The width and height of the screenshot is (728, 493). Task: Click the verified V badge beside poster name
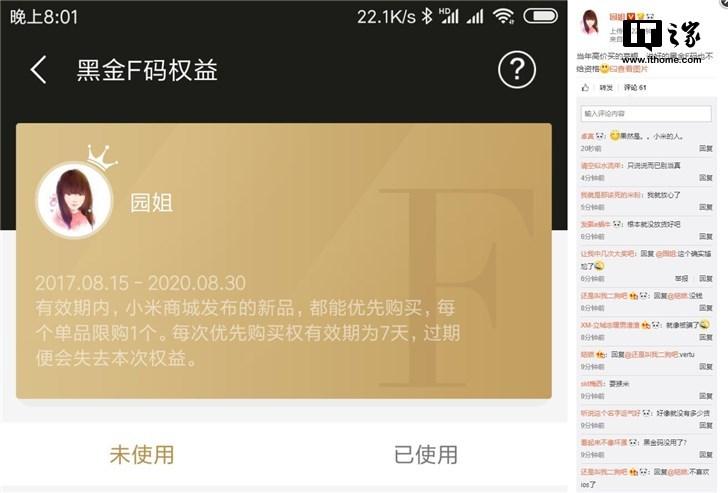click(x=630, y=17)
